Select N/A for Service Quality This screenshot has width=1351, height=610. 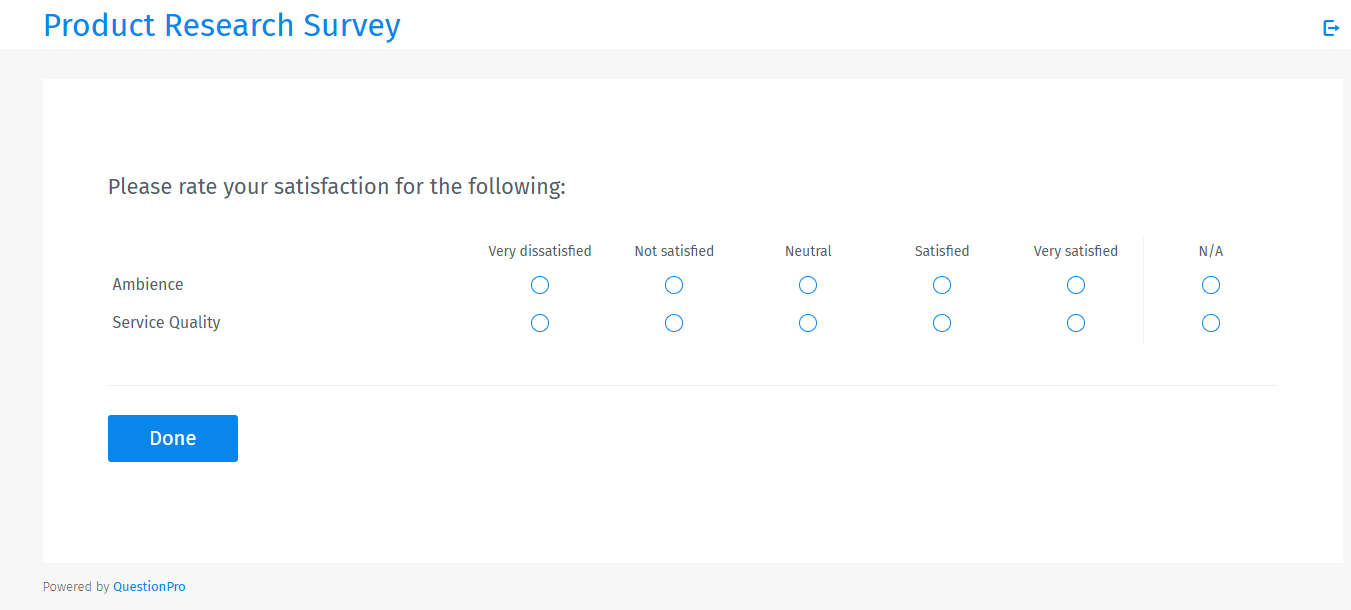1211,323
